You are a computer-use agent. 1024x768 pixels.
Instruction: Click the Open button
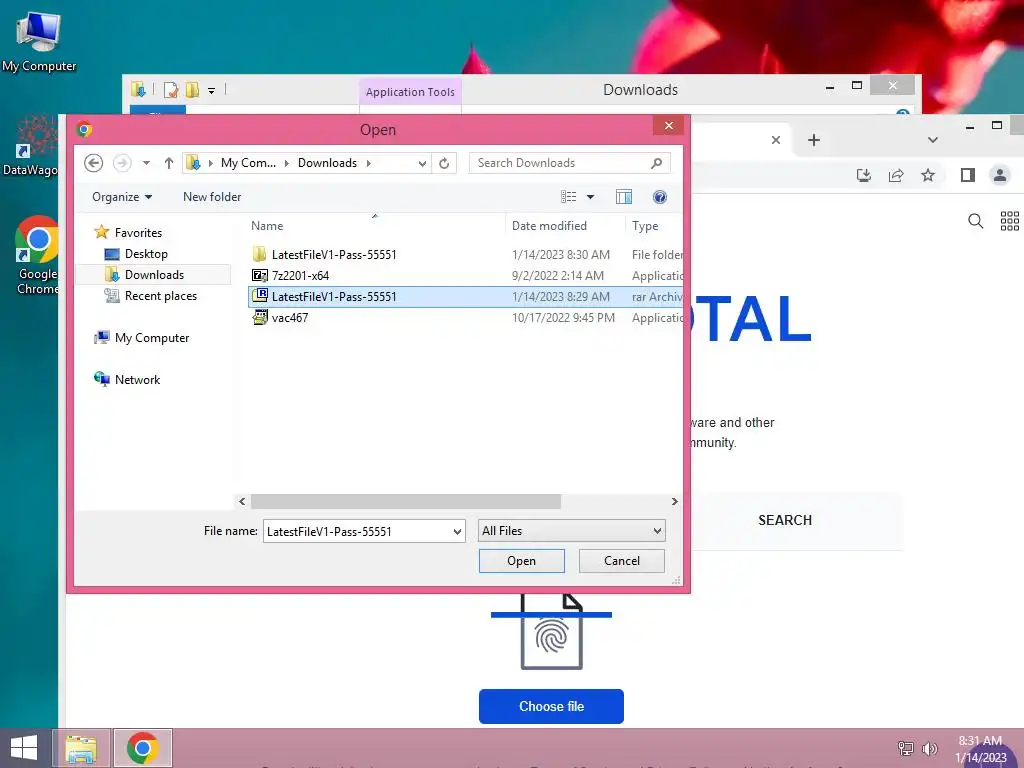point(521,561)
